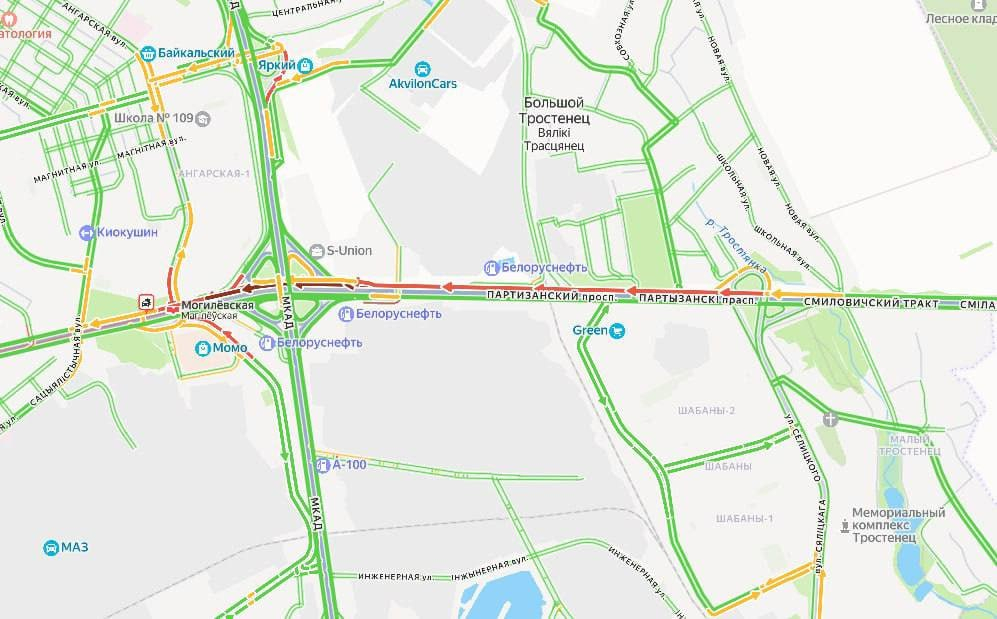
Task: Open the Лесное кладбище place label
Action: pos(961,18)
